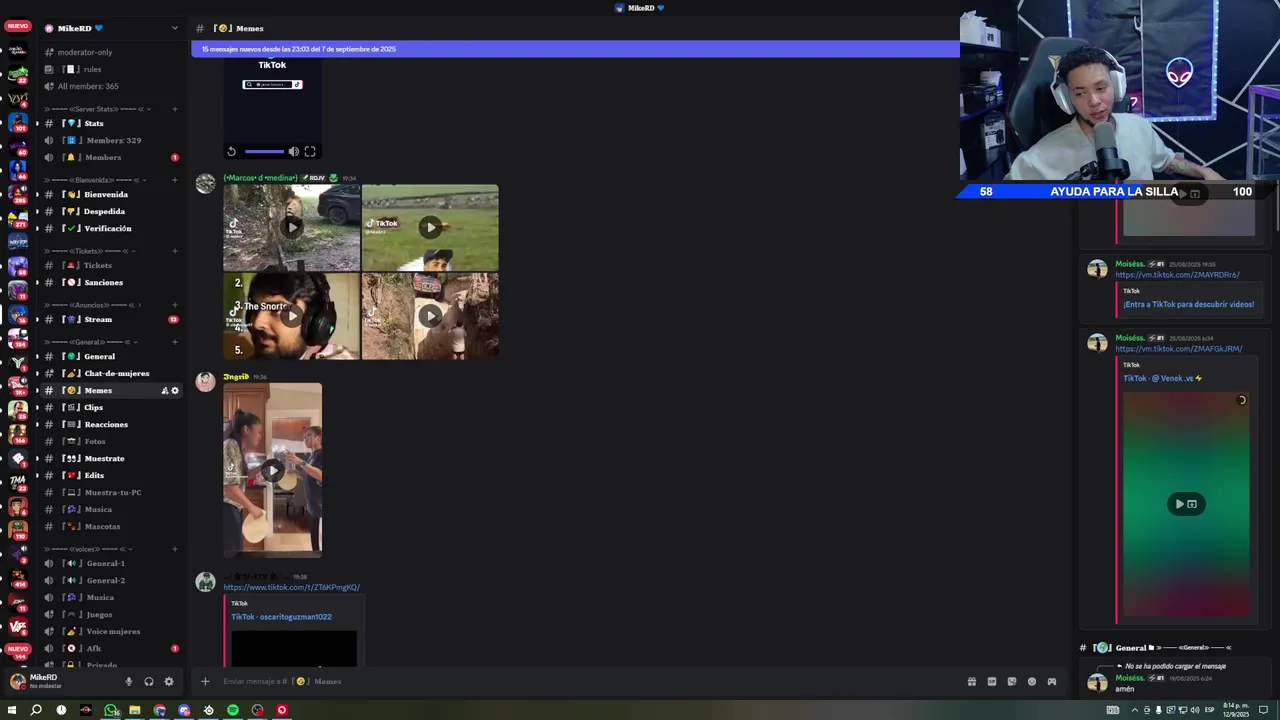Image resolution: width=1280 pixels, height=720 pixels.
Task: Open the GIF picker
Action: pyautogui.click(x=991, y=682)
